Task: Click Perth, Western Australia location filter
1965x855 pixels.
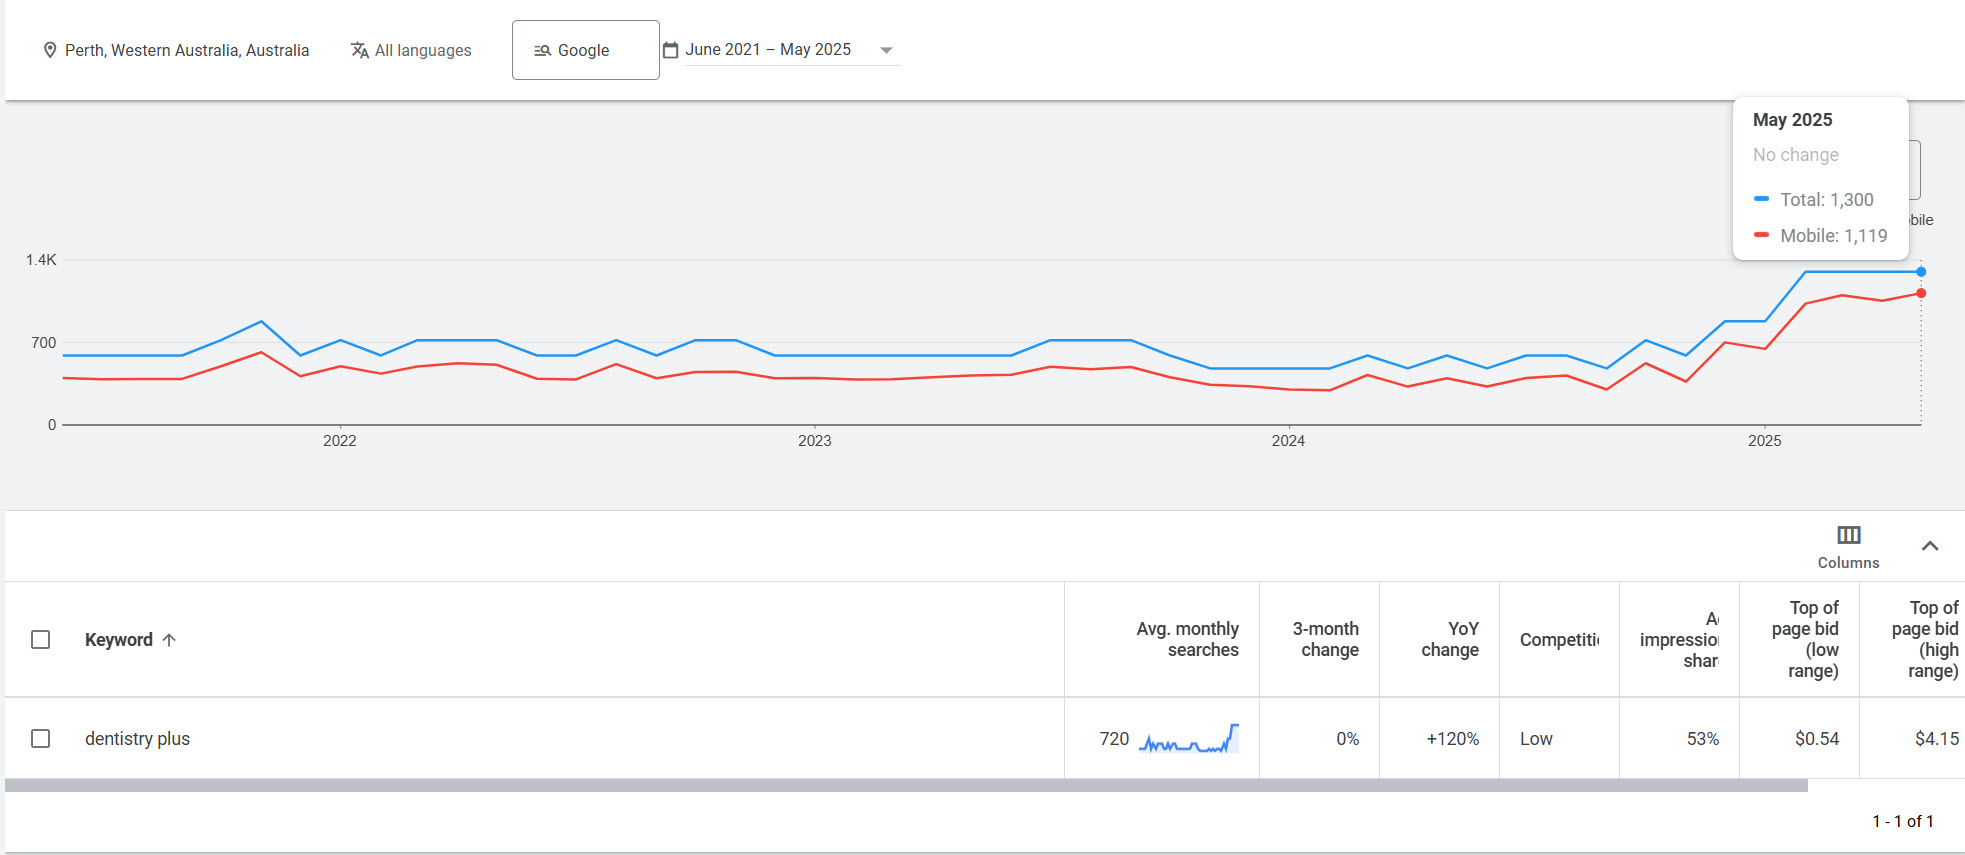Action: coord(187,50)
